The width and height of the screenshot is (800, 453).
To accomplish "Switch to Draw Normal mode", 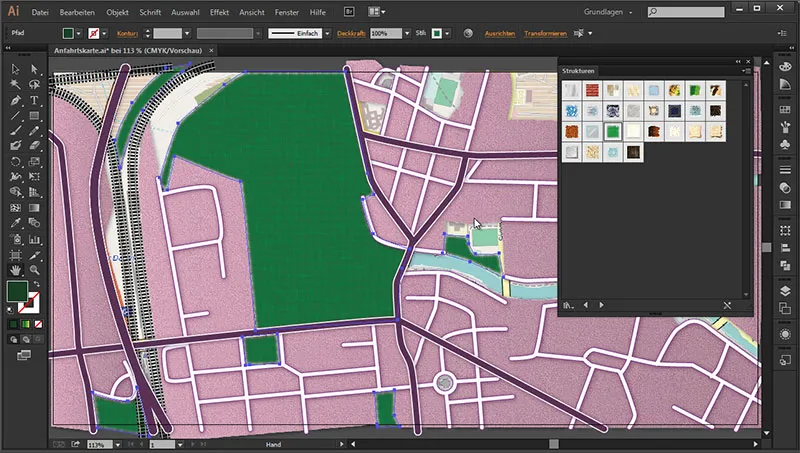I will pos(13,339).
